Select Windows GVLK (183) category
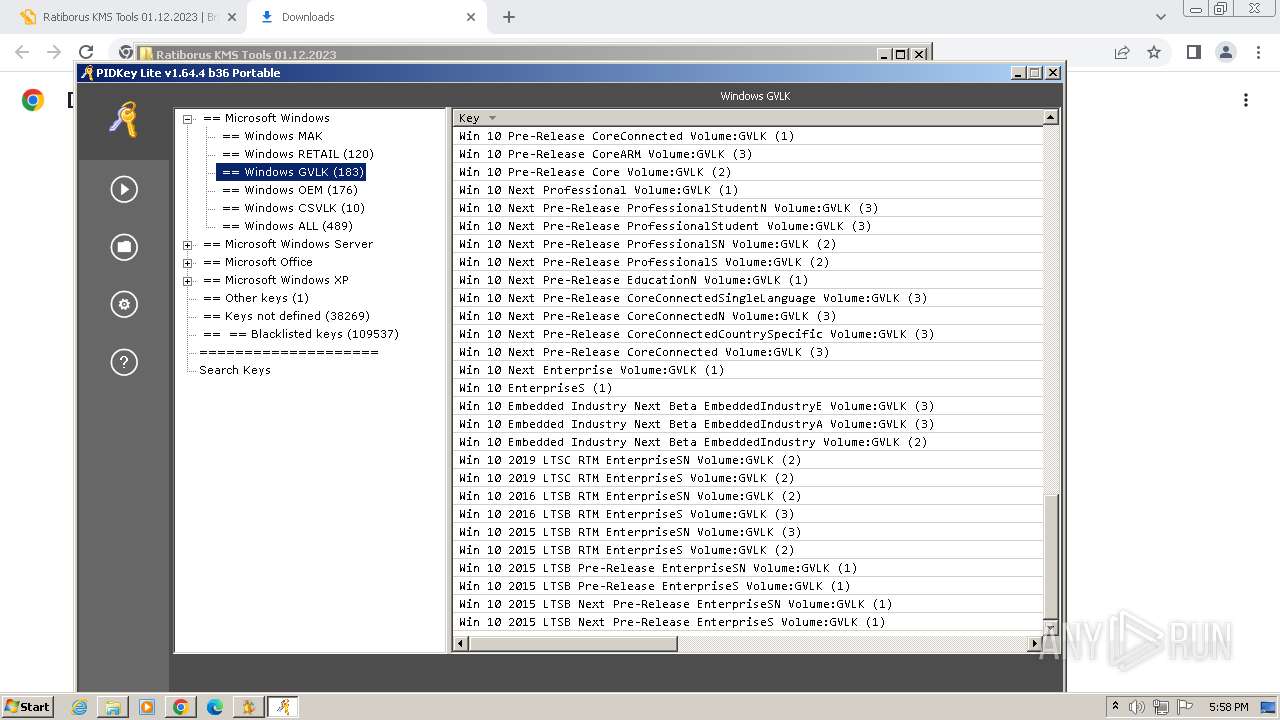The height and width of the screenshot is (720, 1280). [x=291, y=172]
